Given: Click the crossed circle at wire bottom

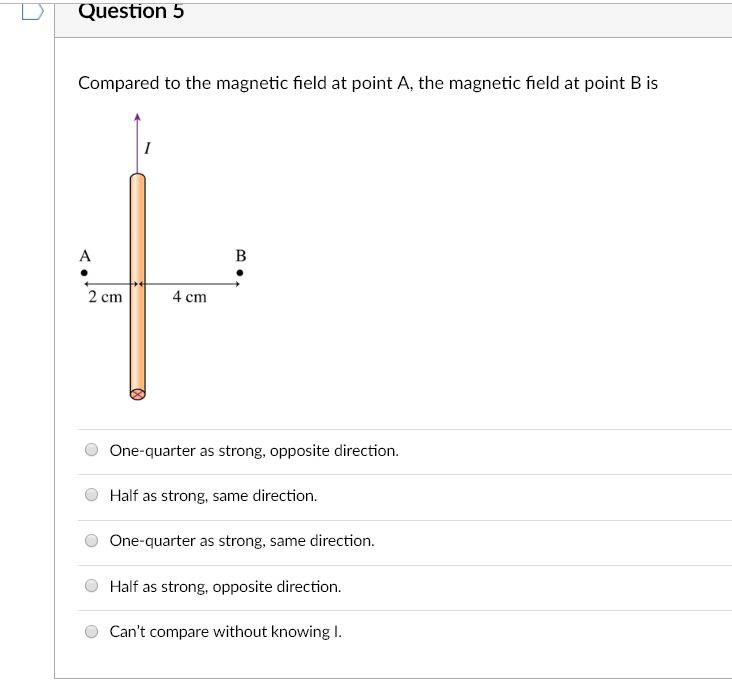Looking at the screenshot, I should (x=138, y=395).
